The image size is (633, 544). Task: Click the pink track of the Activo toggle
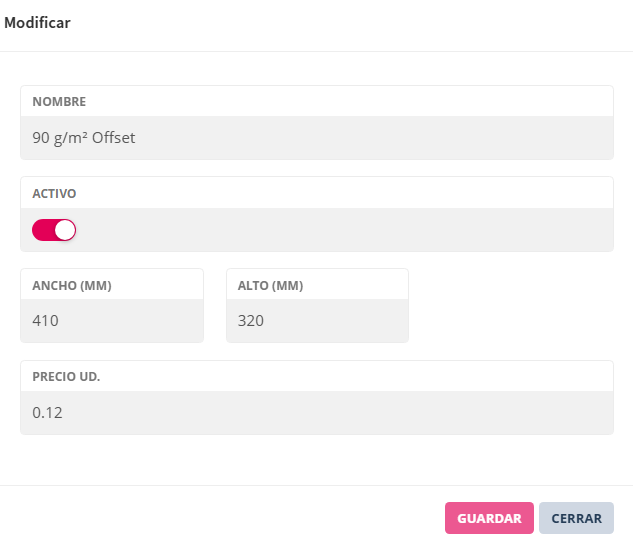point(43,230)
